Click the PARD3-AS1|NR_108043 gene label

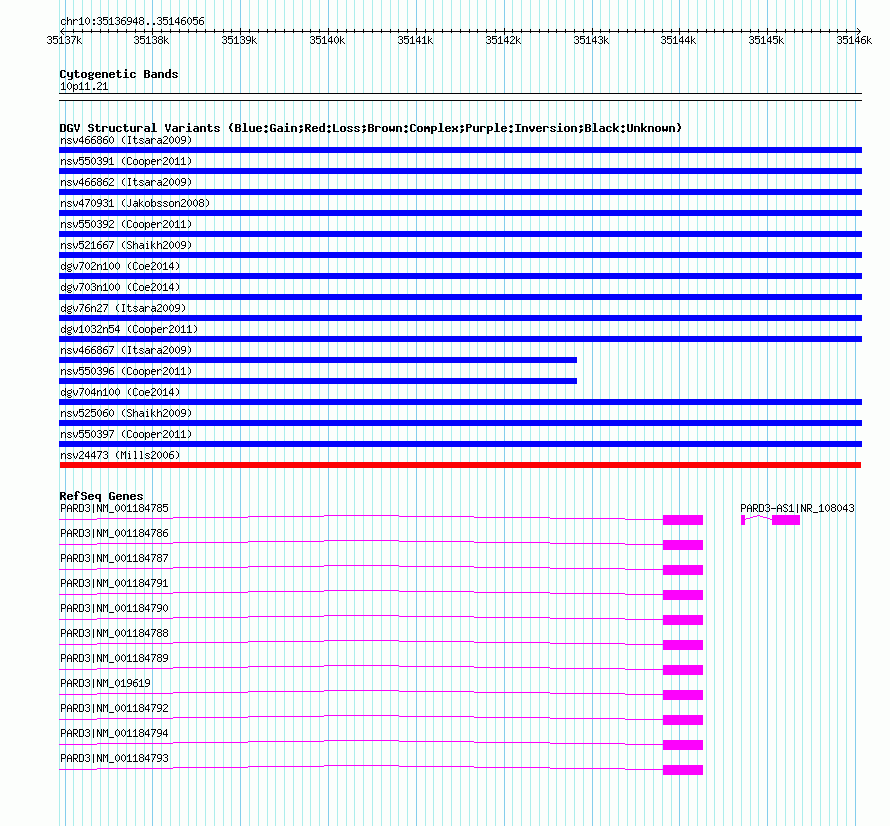click(797, 508)
